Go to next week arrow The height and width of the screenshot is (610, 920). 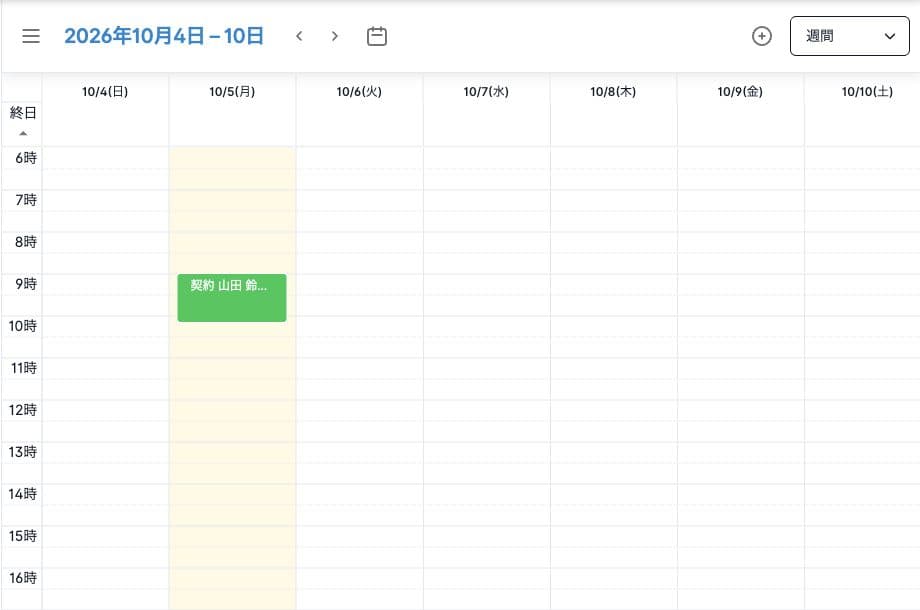click(x=334, y=36)
